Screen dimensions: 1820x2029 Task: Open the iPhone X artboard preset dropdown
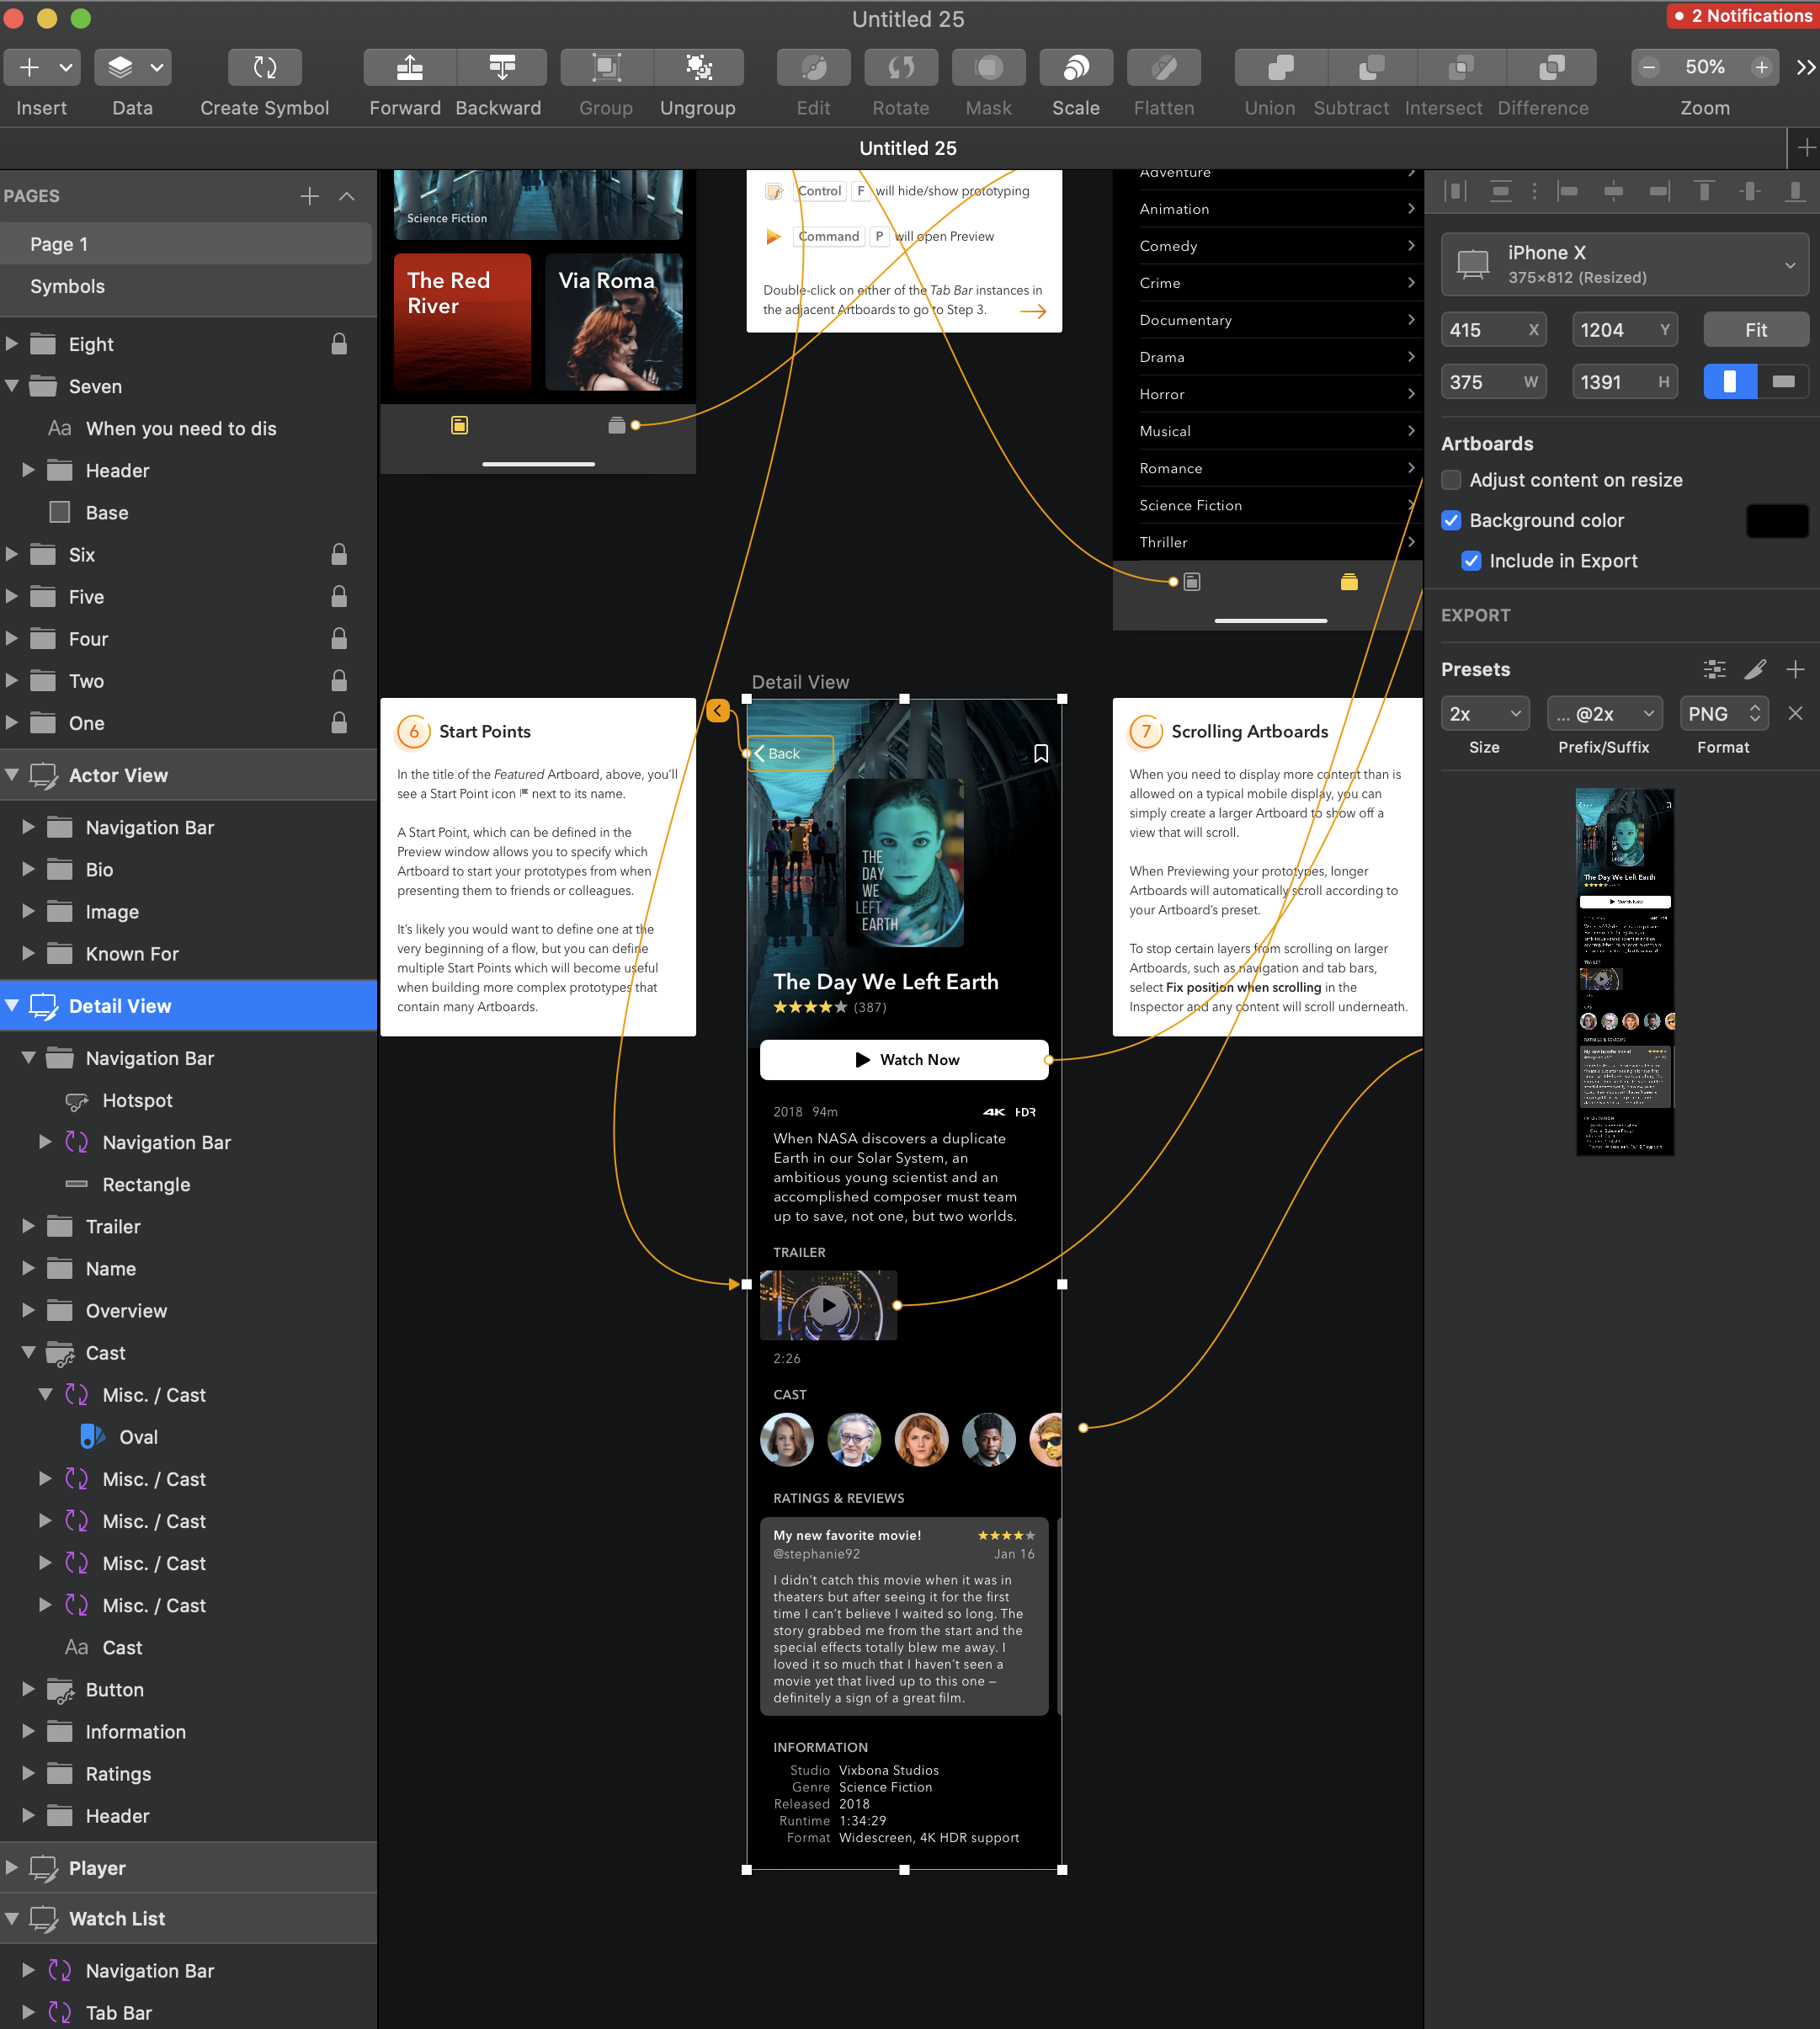coord(1624,264)
